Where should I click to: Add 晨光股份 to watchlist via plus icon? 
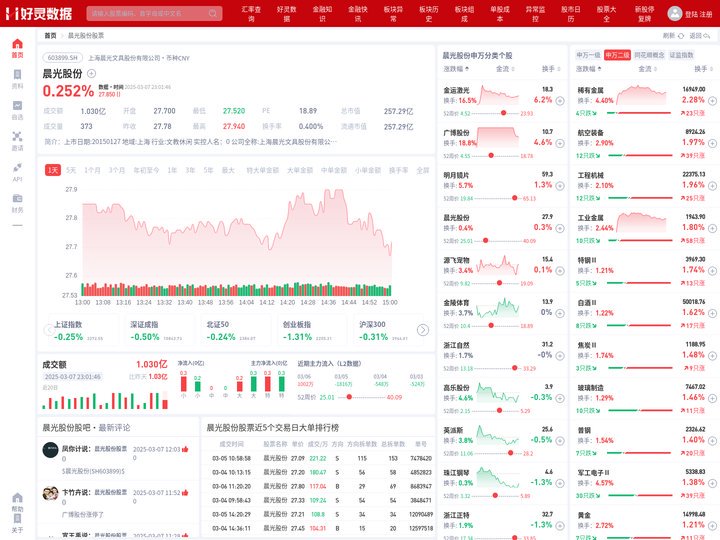tap(91, 73)
